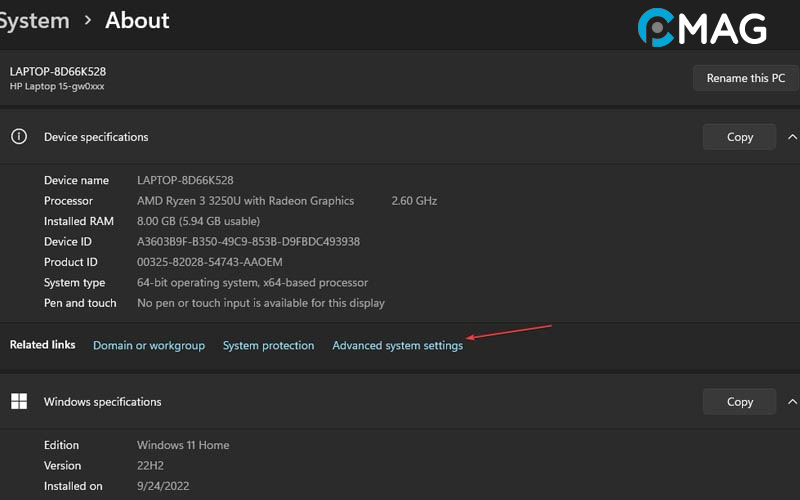Copy the Windows specifications

point(739,401)
